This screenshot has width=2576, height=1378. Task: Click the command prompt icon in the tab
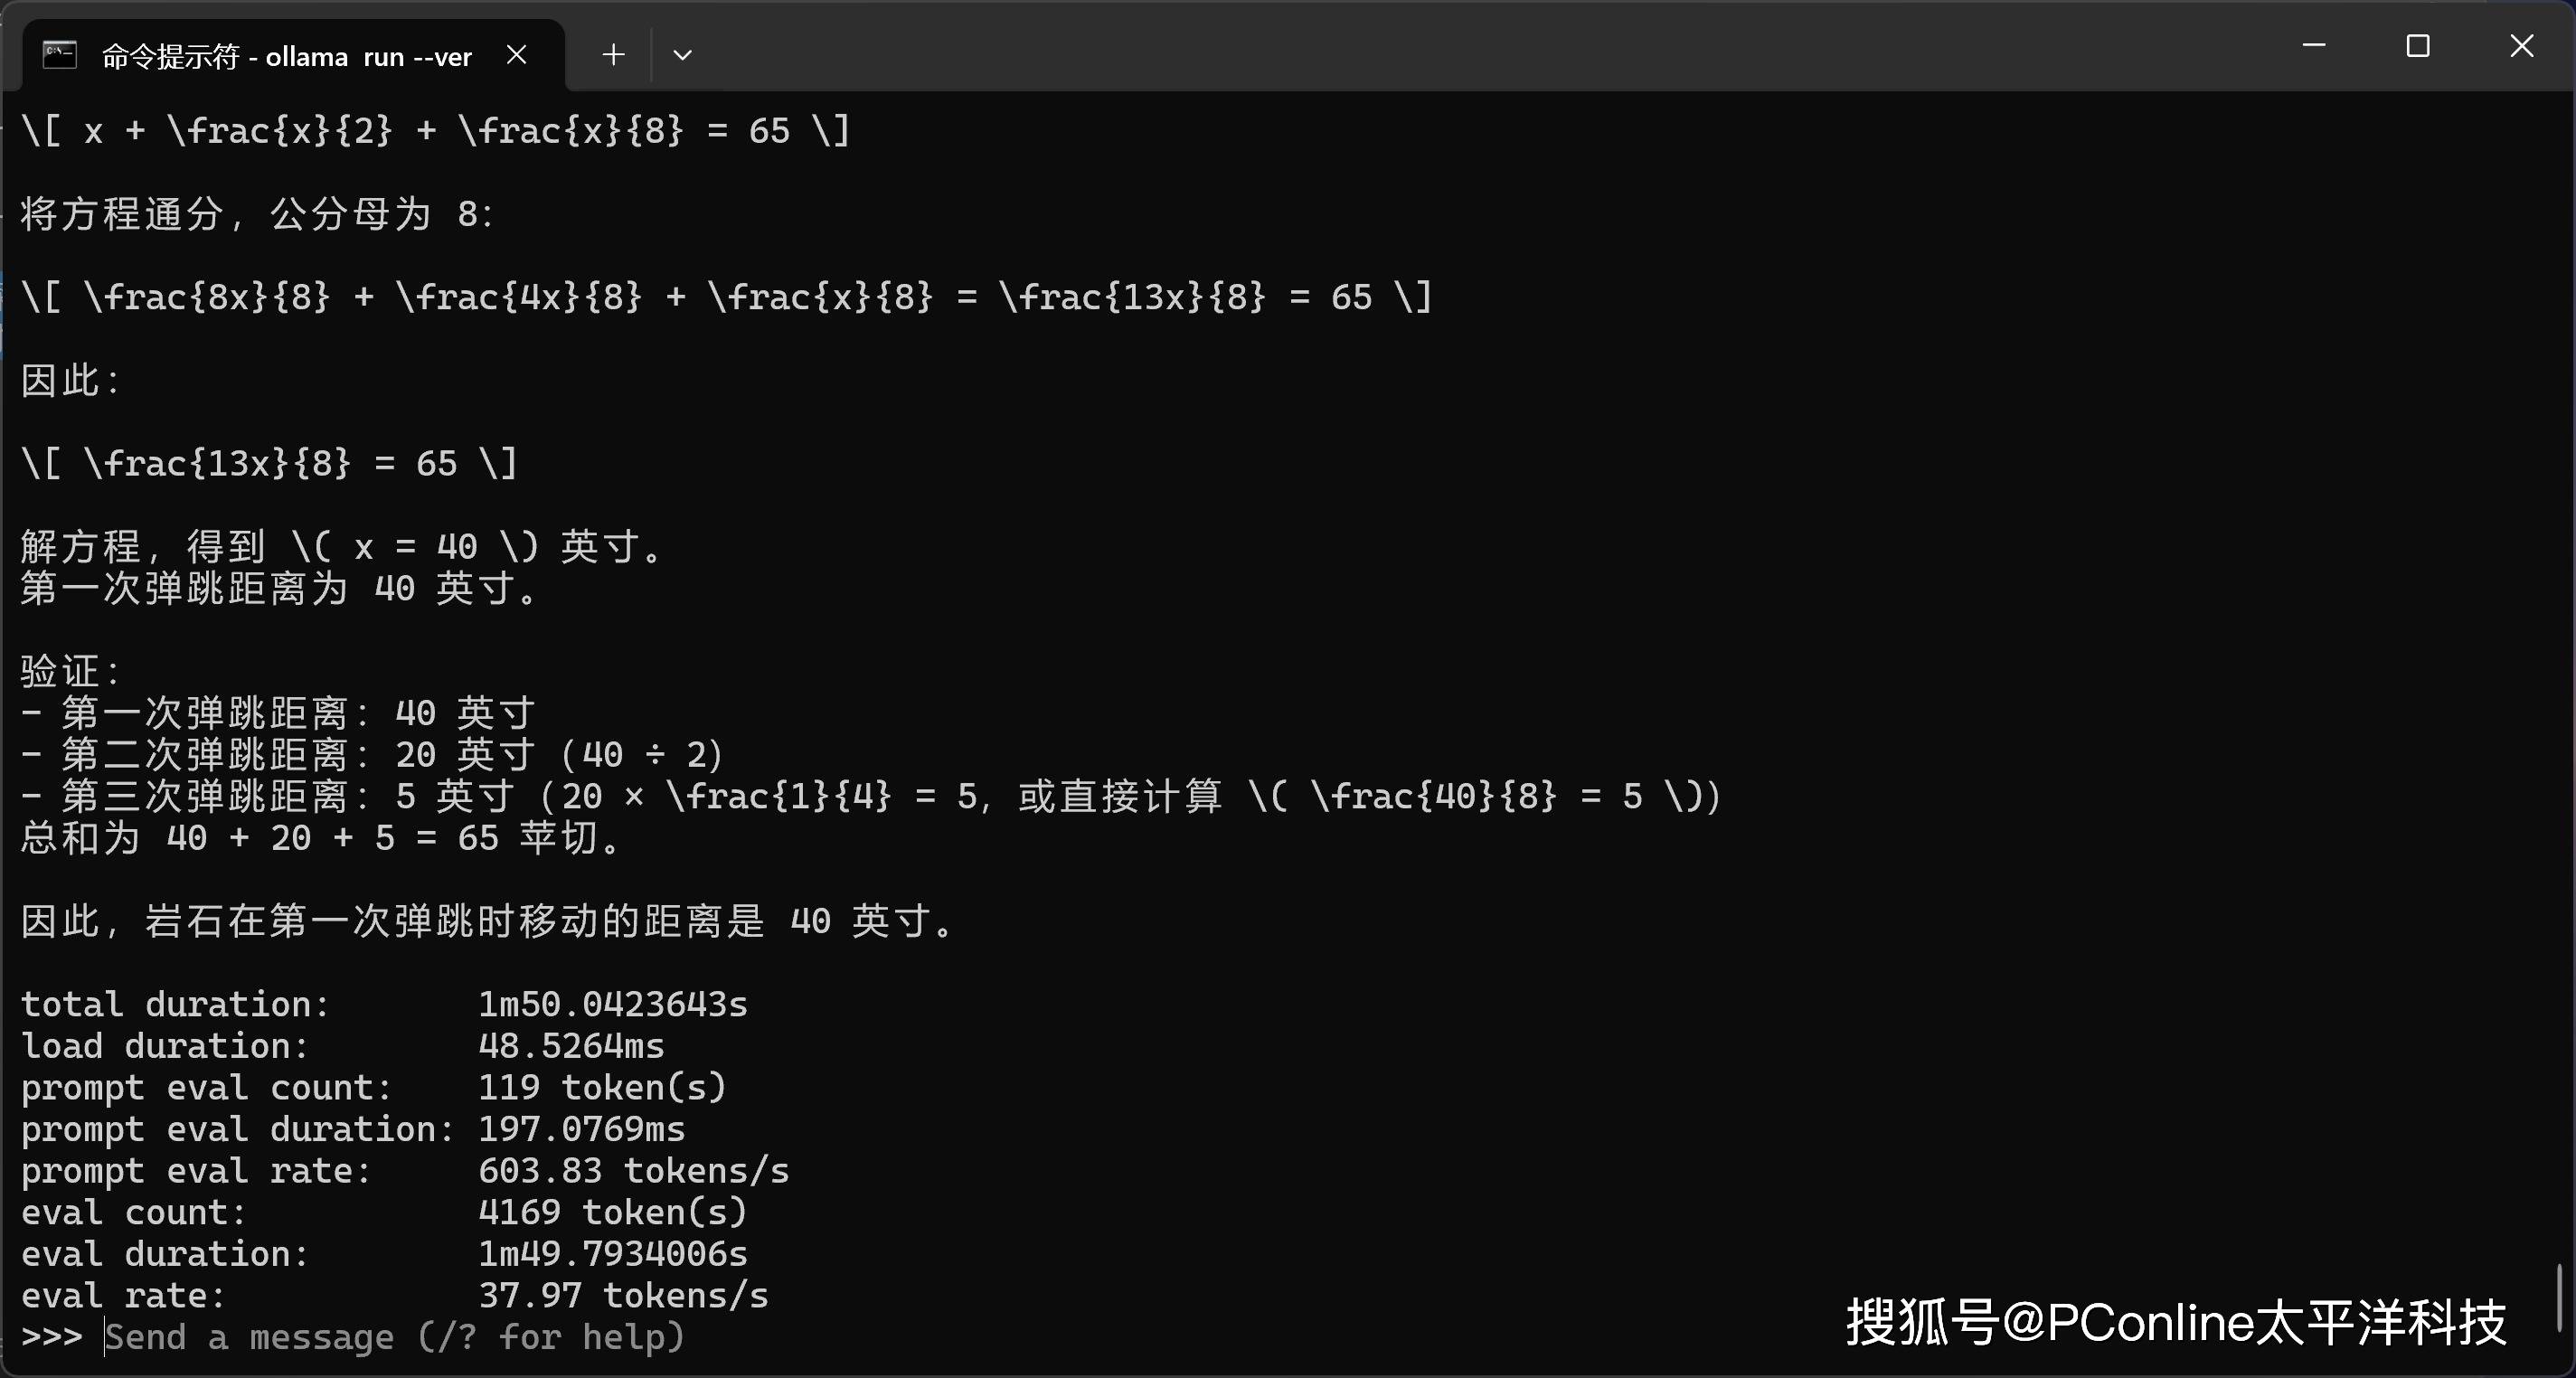pyautogui.click(x=60, y=55)
